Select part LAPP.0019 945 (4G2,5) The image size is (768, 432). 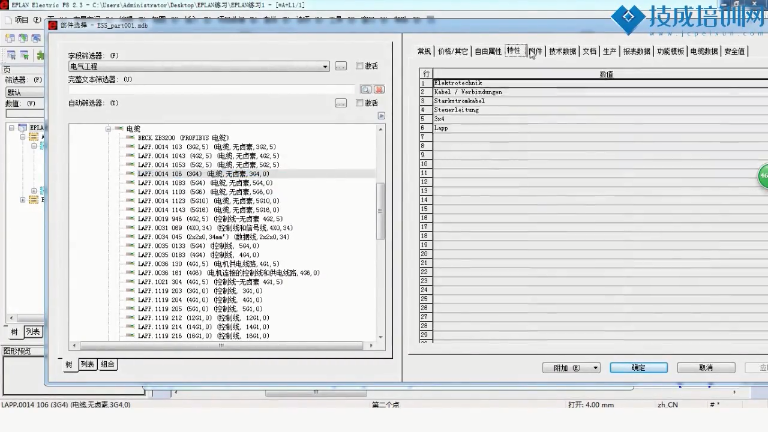[x=210, y=219]
